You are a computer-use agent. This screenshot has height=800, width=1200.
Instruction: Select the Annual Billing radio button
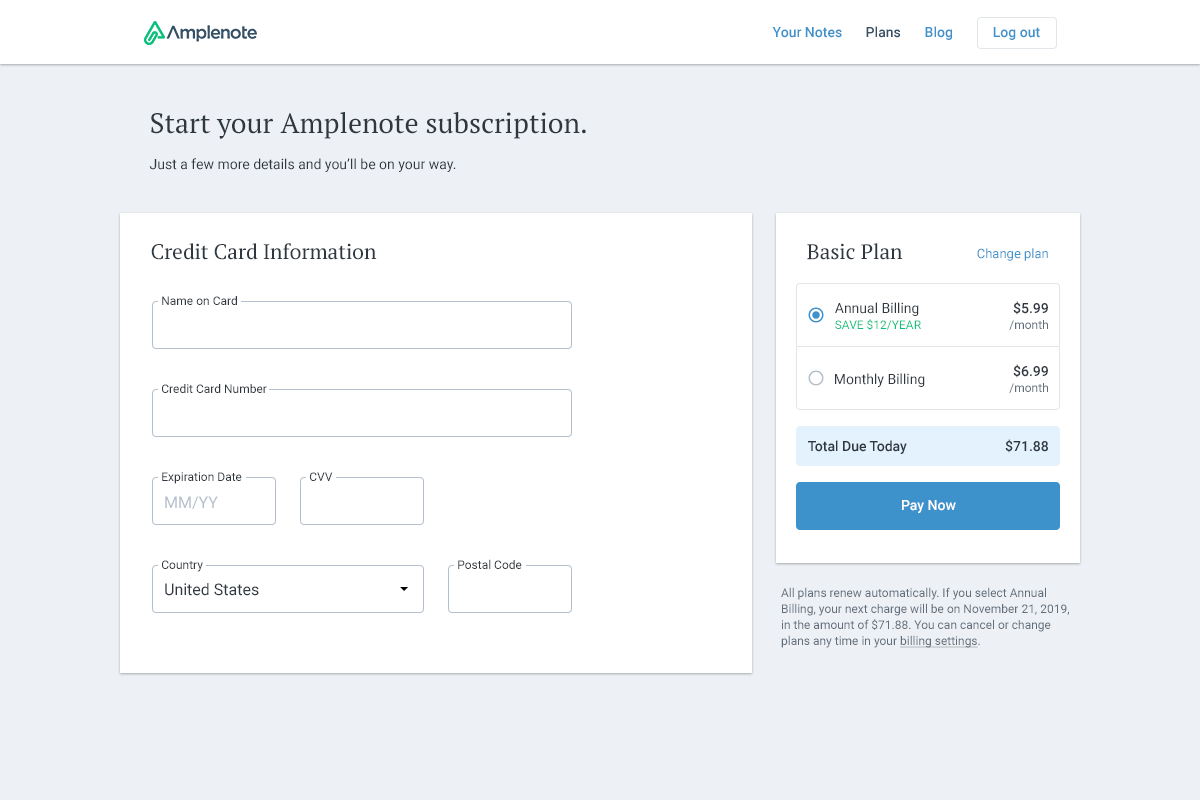(x=816, y=315)
